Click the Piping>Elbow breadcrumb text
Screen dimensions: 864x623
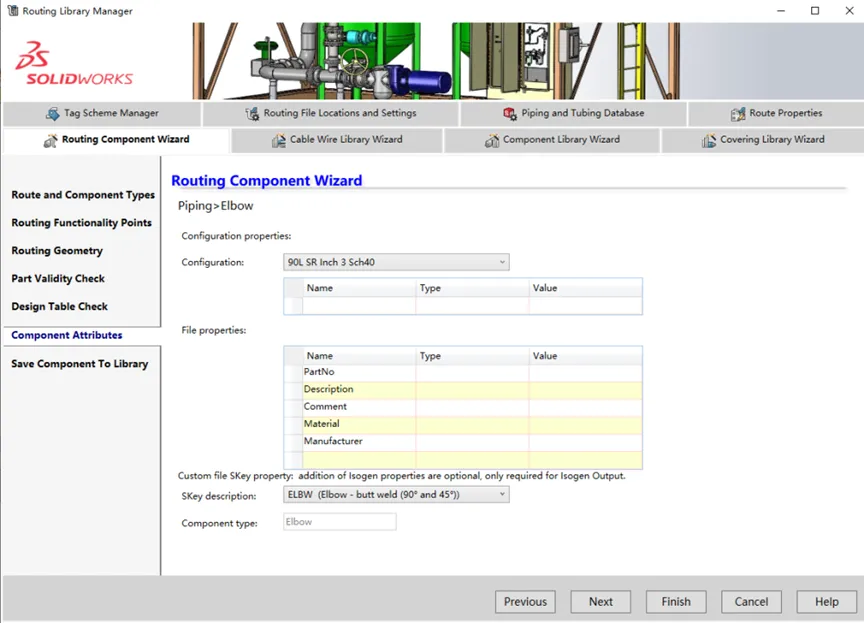point(215,206)
